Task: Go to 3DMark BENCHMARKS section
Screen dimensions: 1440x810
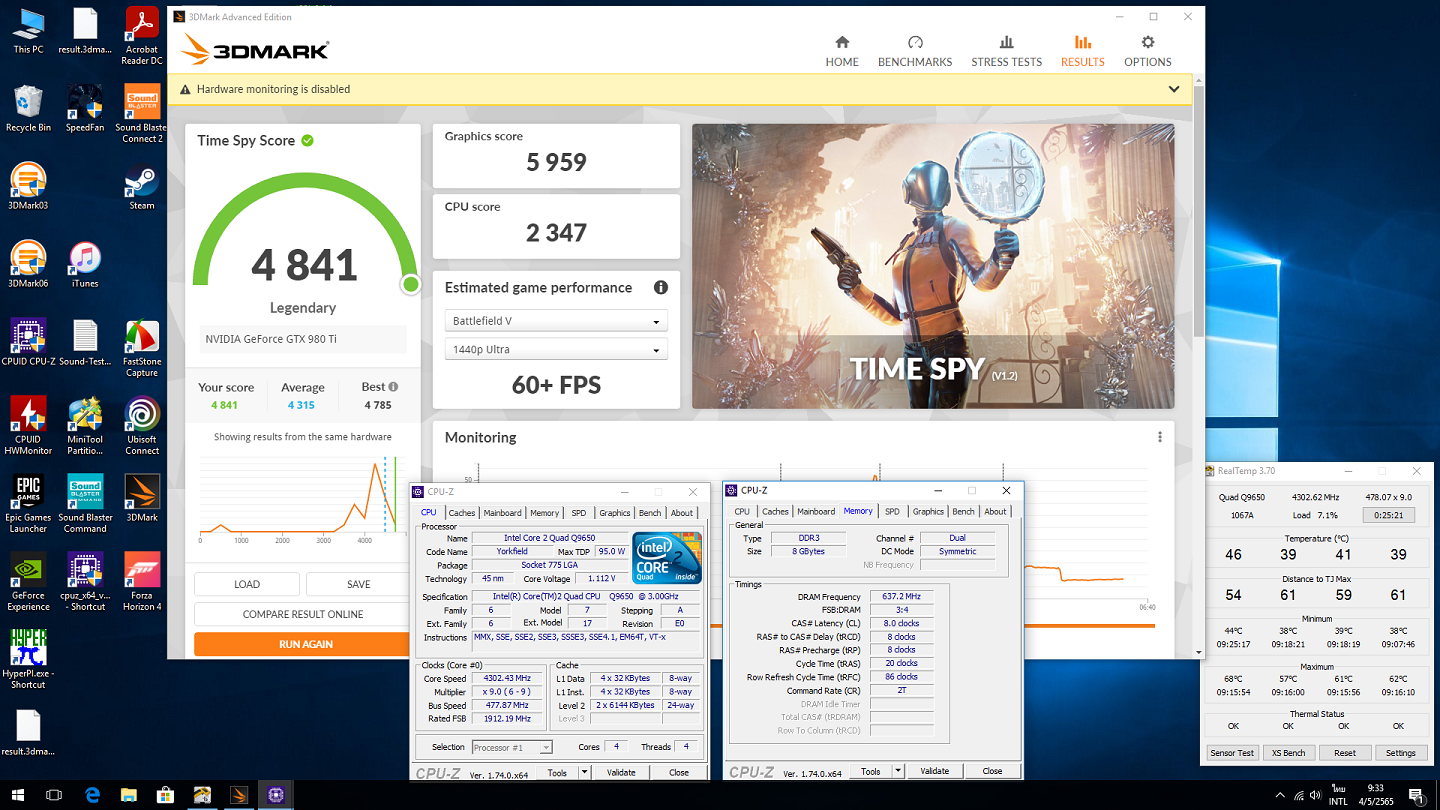Action: [x=915, y=51]
